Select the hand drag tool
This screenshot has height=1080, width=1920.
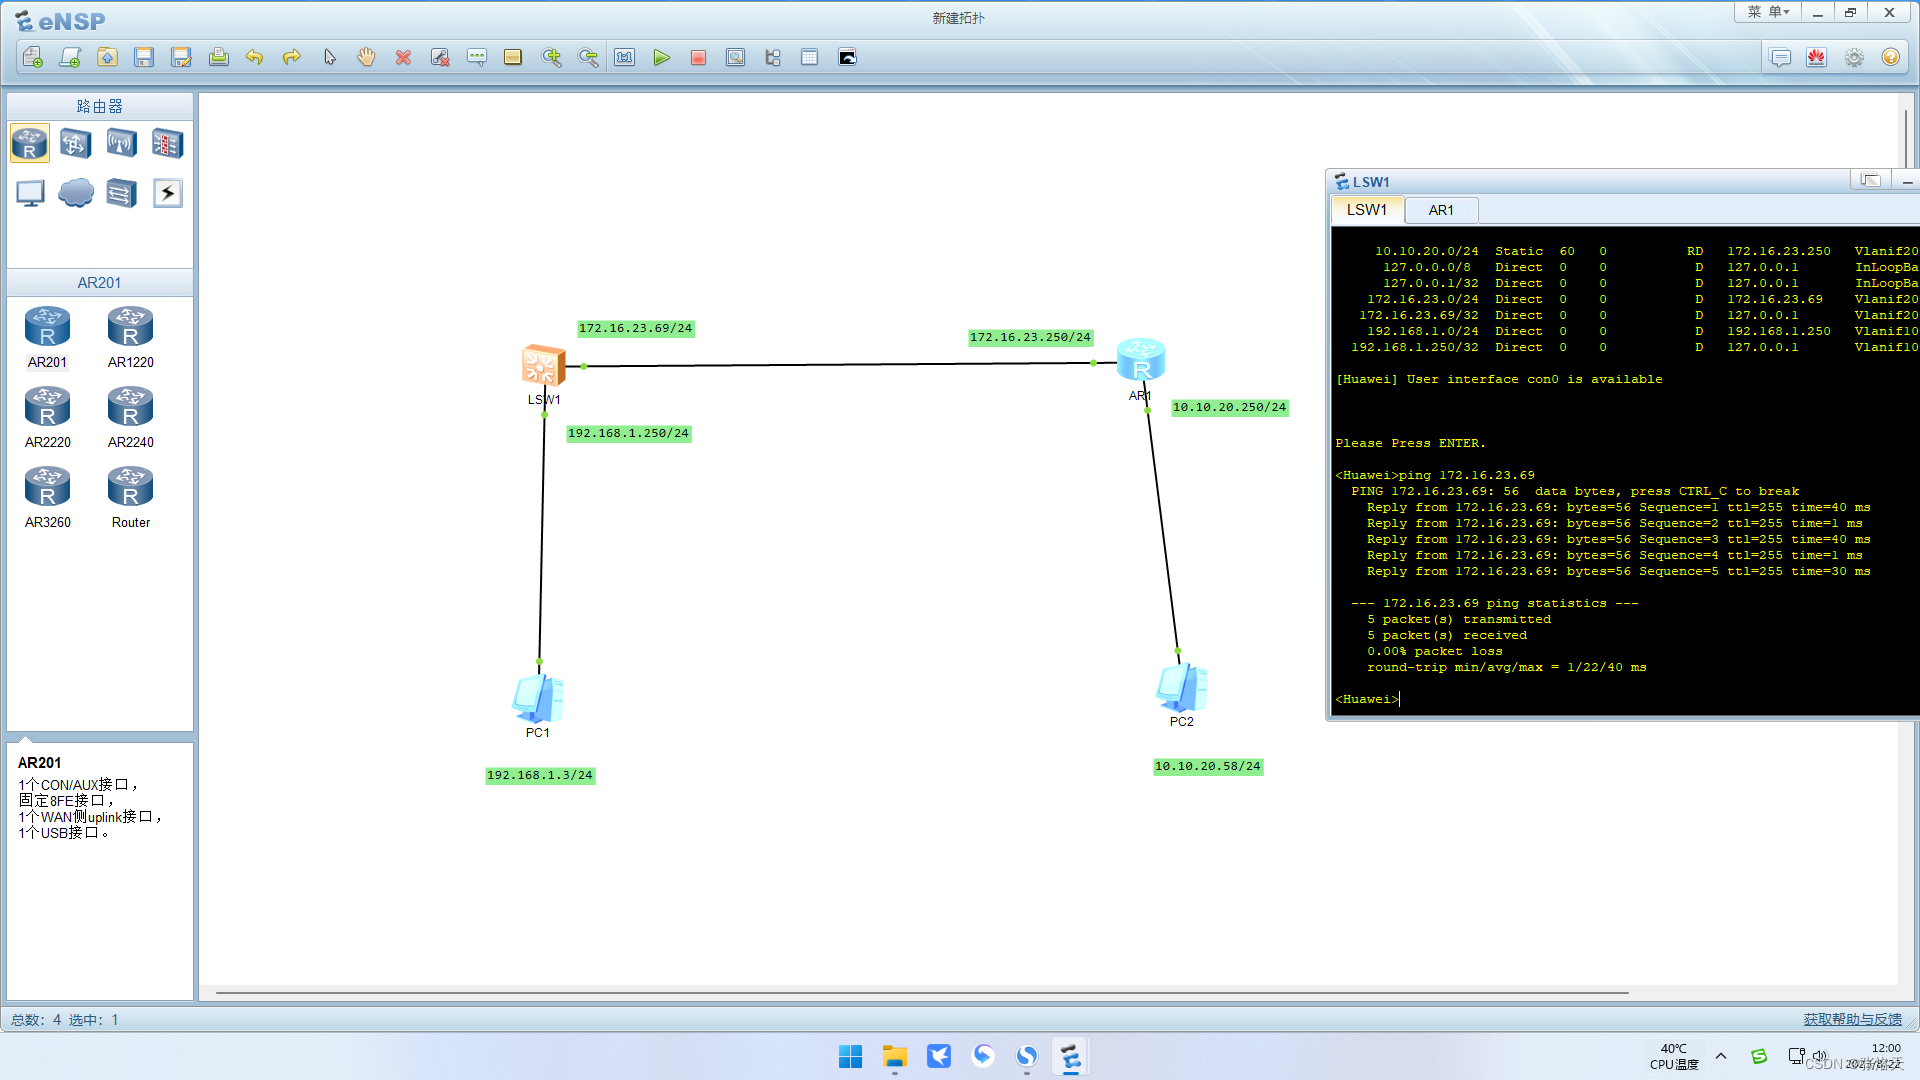366,58
